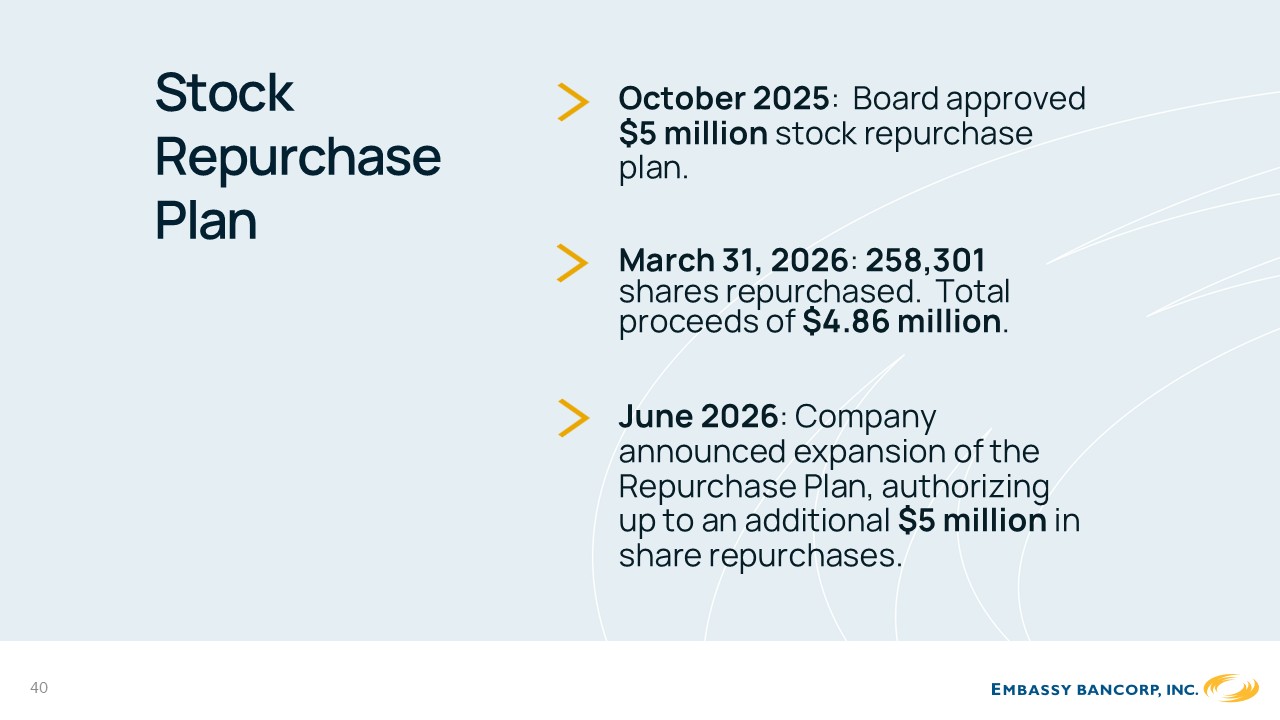The image size is (1280, 720).
Task: Click the yellow chevron beside March 31, 2026
Action: [573, 263]
